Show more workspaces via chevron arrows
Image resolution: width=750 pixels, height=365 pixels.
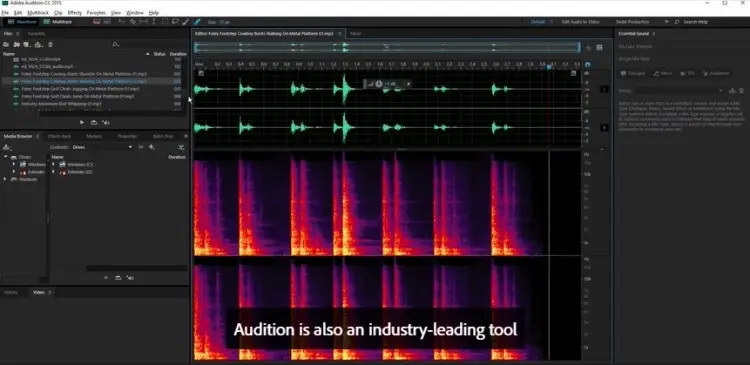667,22
